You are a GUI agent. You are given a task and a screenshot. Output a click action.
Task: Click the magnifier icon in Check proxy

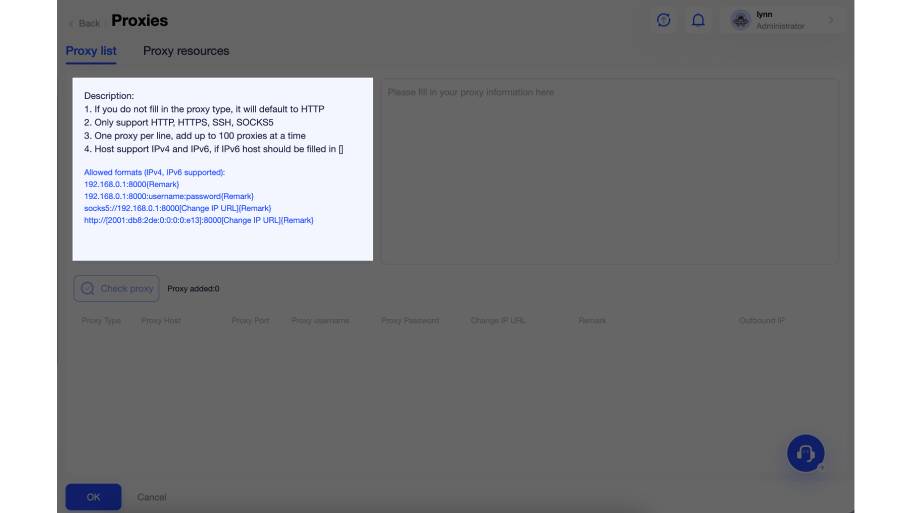pos(87,288)
